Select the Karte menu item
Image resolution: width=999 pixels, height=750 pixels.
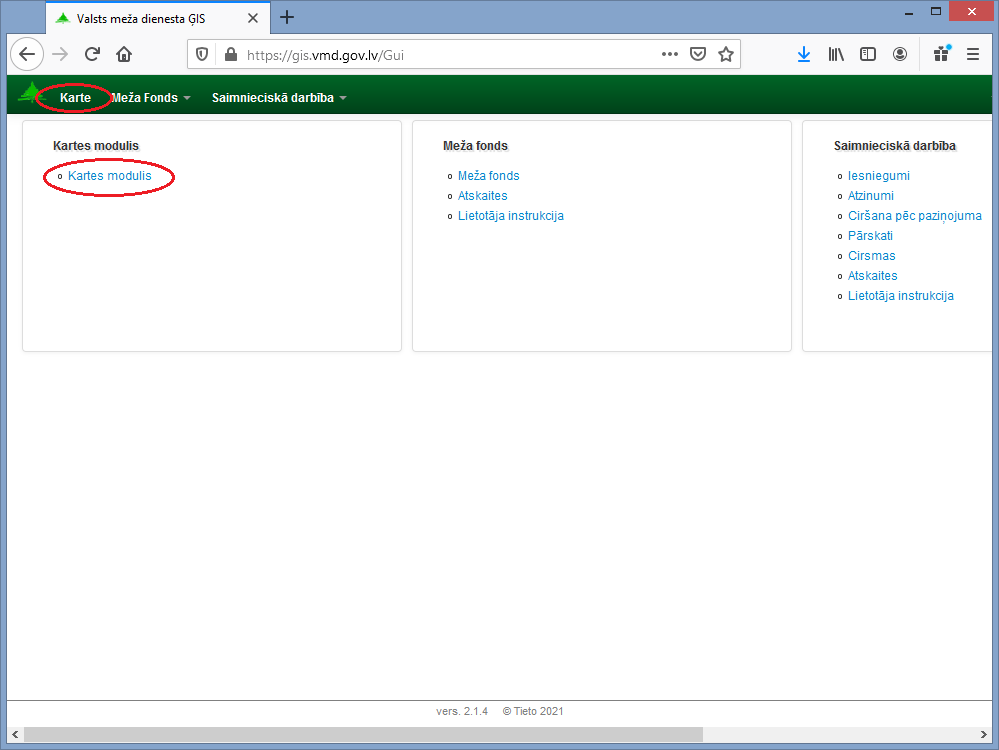75,98
